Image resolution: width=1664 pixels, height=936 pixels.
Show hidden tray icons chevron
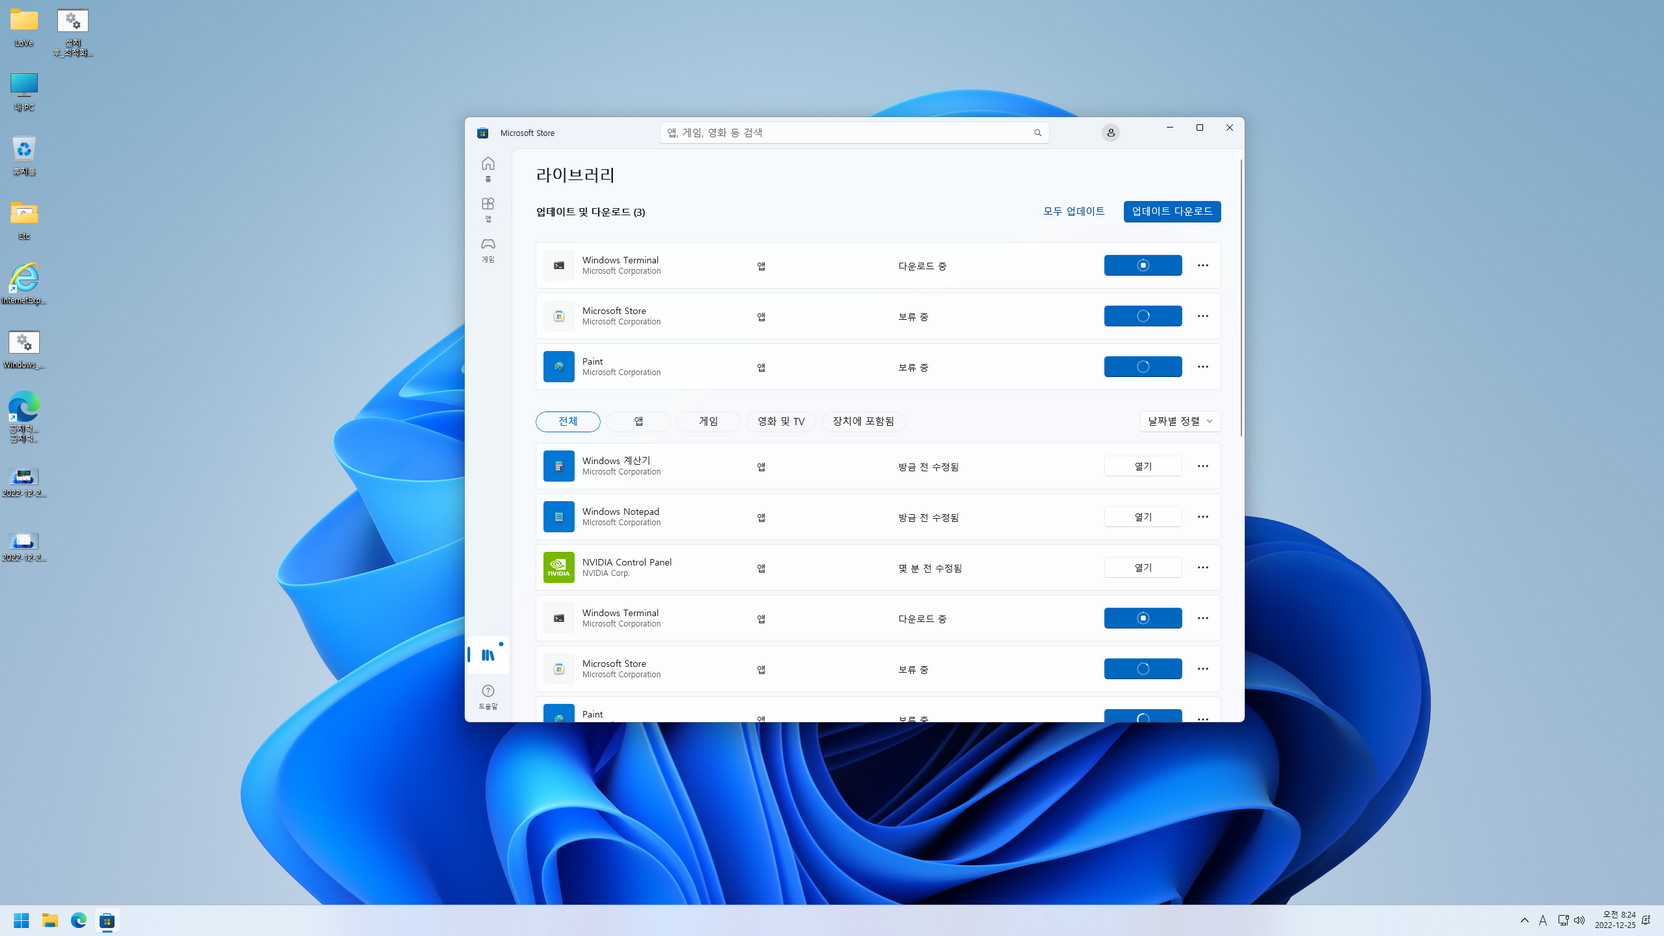click(x=1524, y=920)
